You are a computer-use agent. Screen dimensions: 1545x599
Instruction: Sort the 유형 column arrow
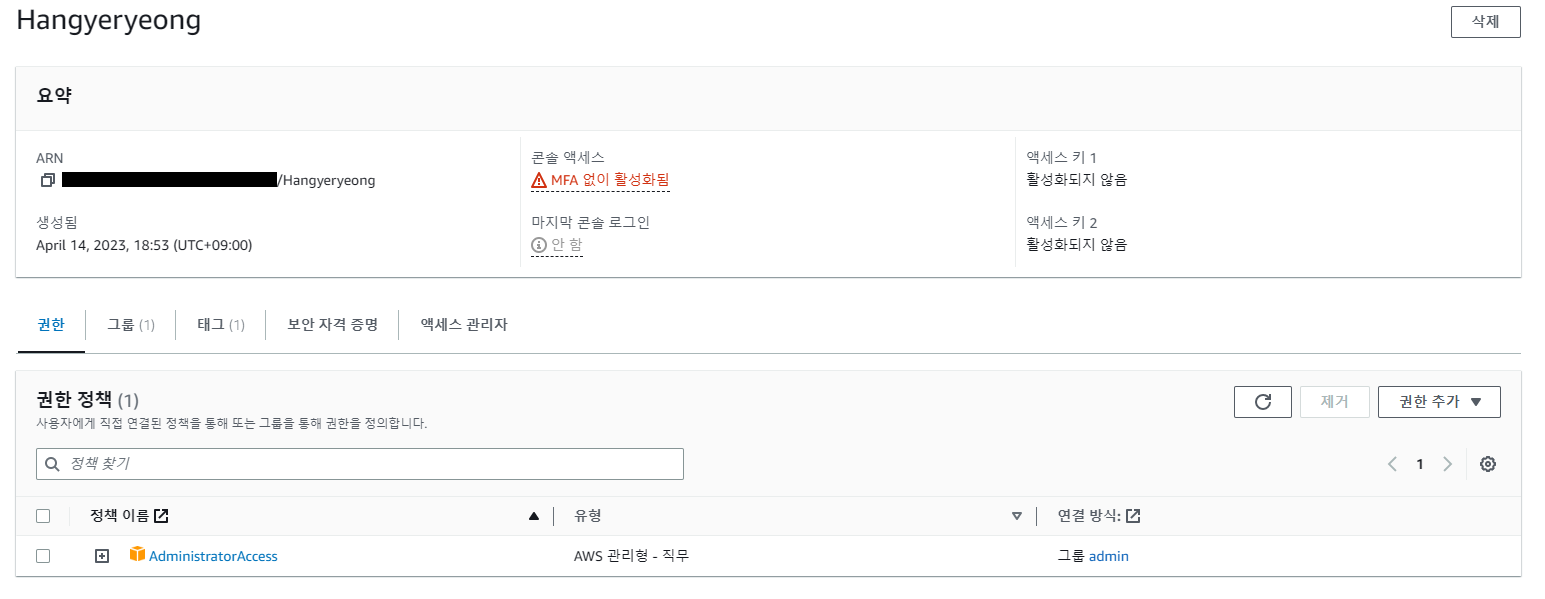click(1016, 516)
